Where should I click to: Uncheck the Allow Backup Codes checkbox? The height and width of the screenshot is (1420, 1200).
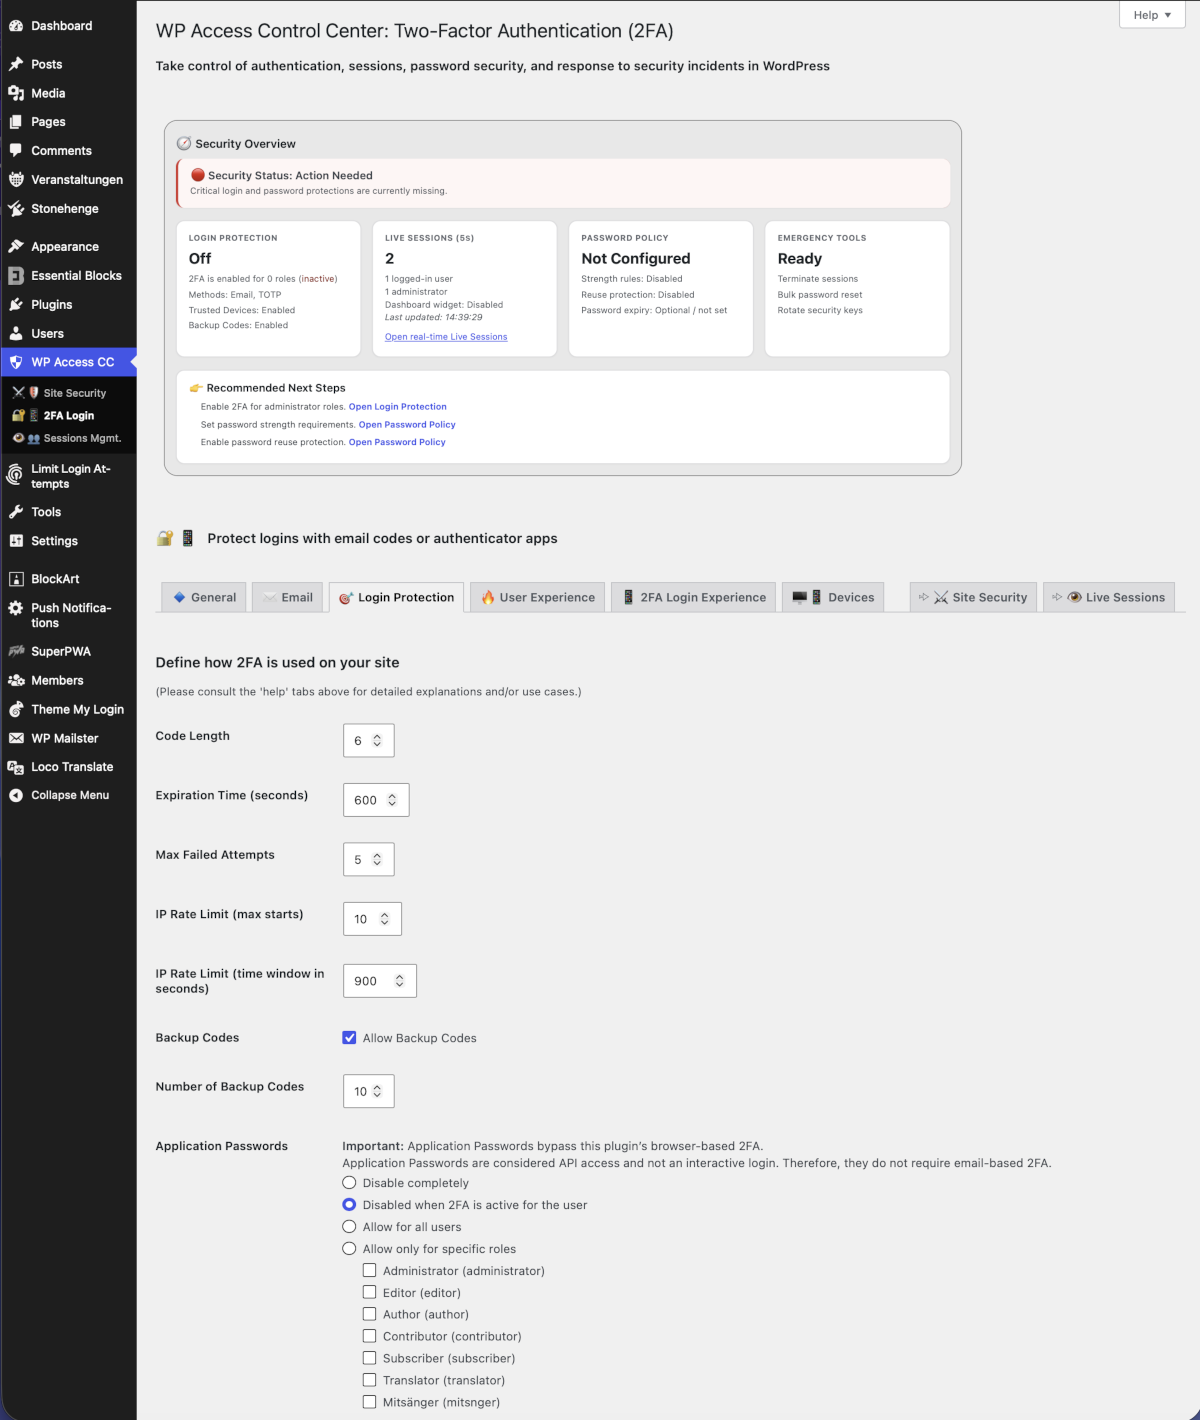click(x=349, y=1038)
